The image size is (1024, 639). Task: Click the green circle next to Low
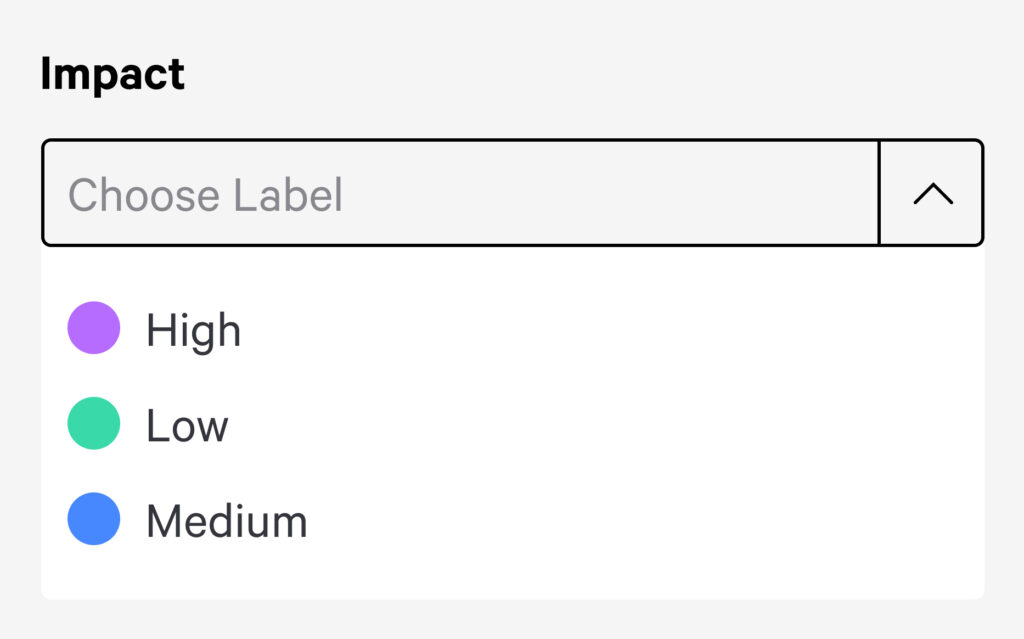point(94,423)
